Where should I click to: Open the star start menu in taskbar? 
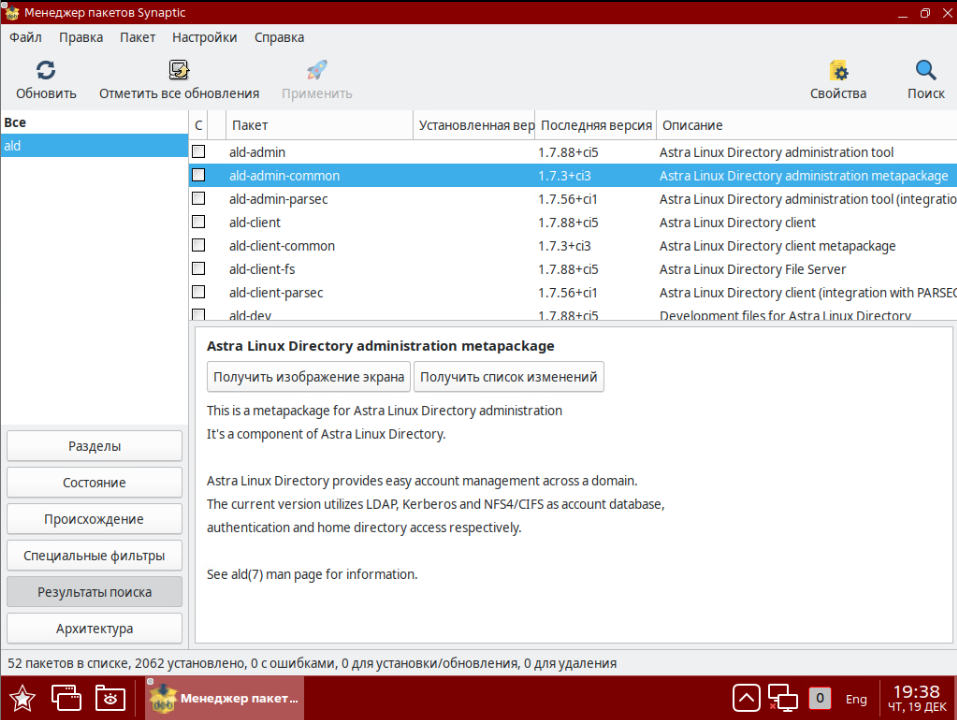point(22,698)
